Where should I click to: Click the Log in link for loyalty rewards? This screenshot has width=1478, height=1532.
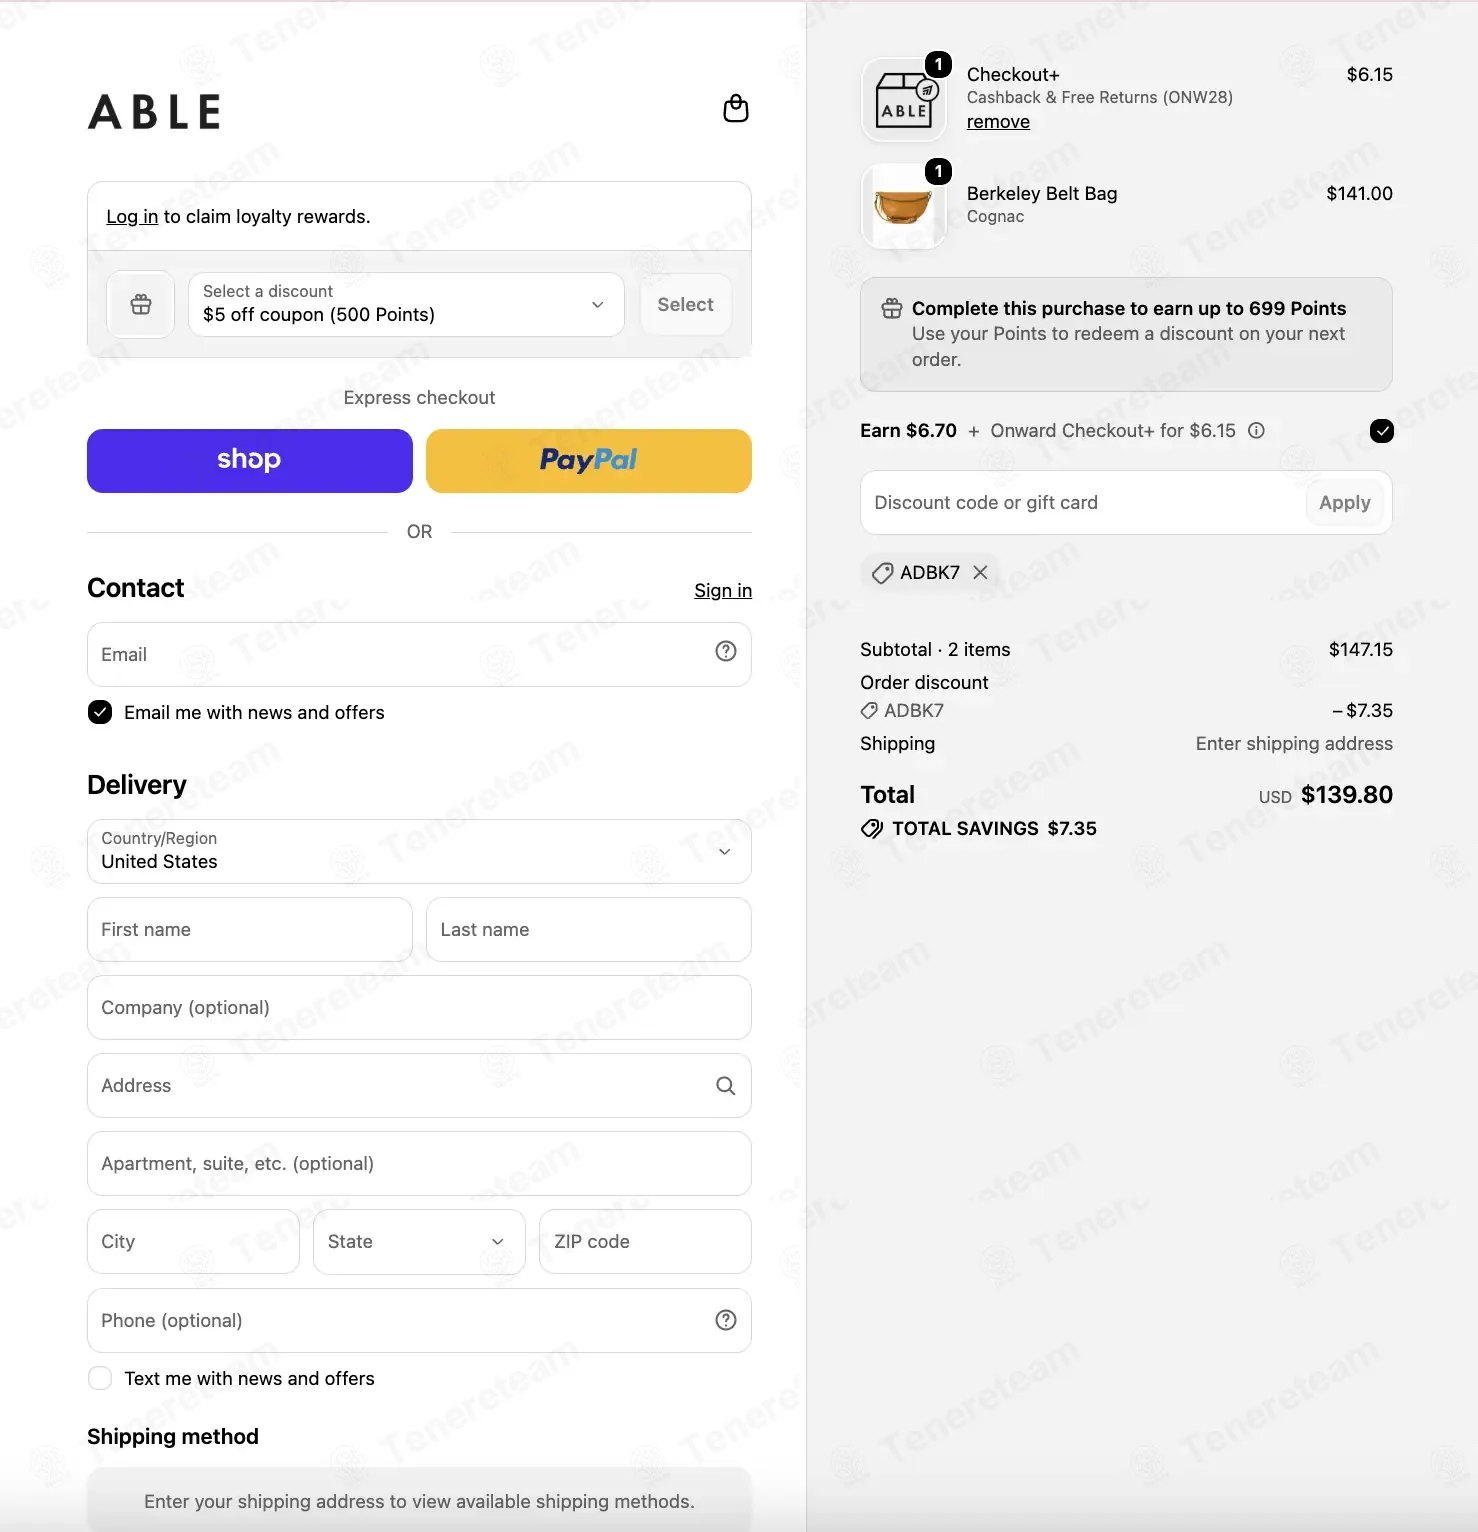click(132, 217)
